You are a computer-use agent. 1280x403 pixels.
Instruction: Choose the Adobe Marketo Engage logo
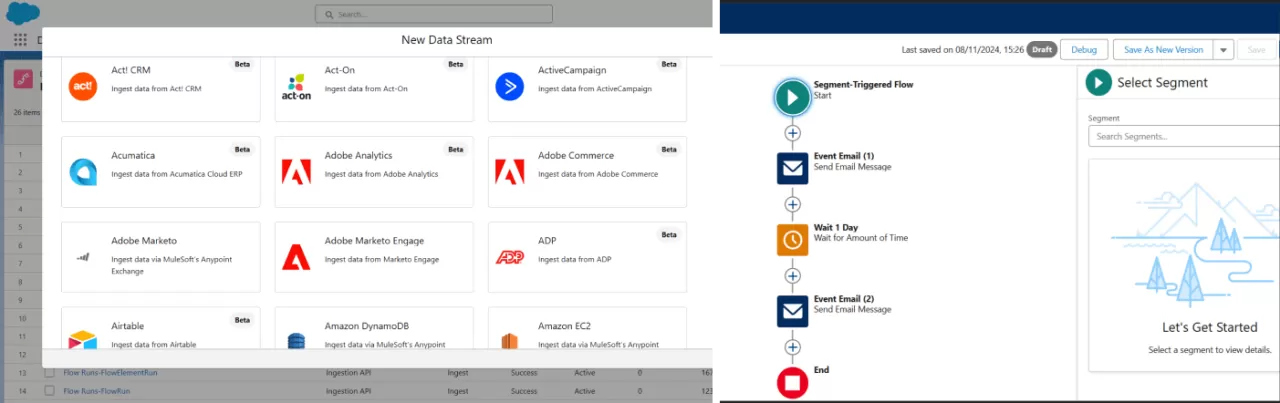click(x=296, y=257)
